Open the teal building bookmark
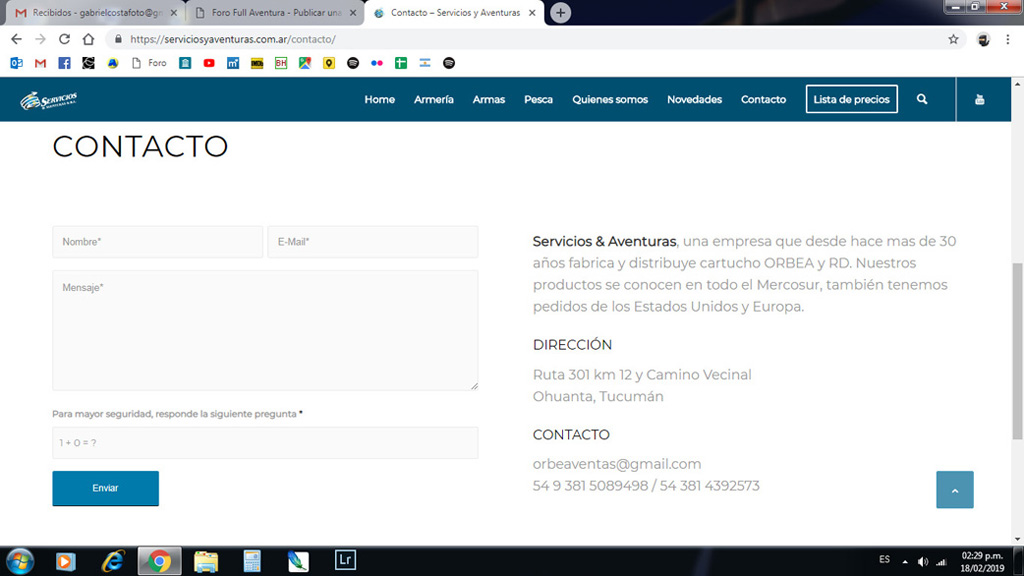Viewport: 1024px width, 576px height. [185, 63]
